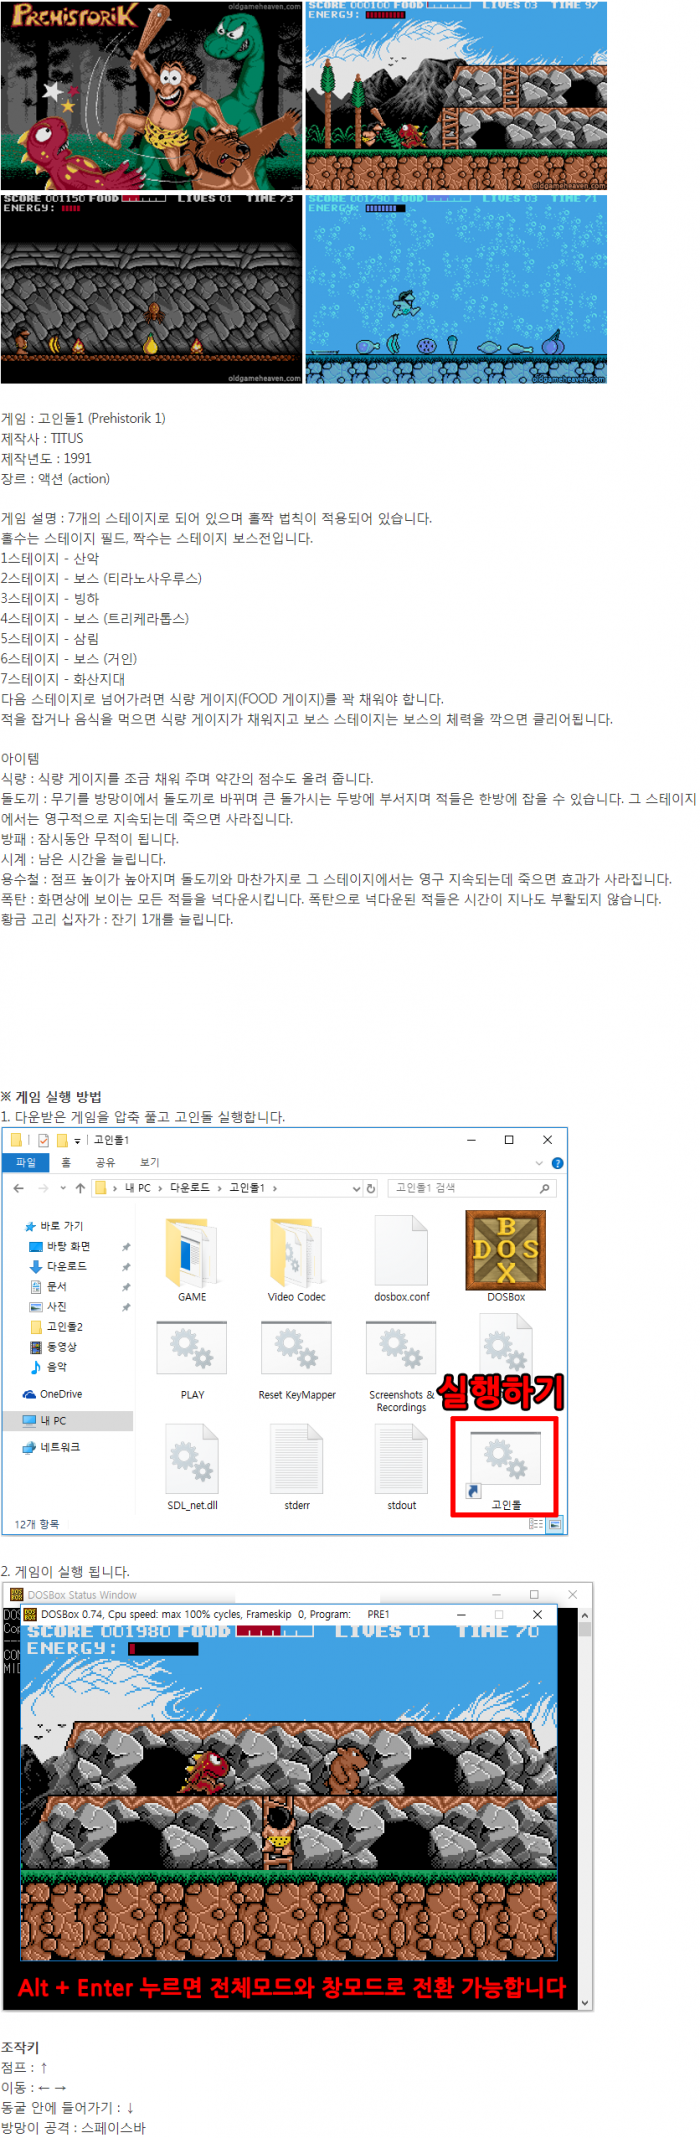This screenshot has width=700, height=2138.
Task: Switch Explorer to details view icon
Action: point(536,1524)
